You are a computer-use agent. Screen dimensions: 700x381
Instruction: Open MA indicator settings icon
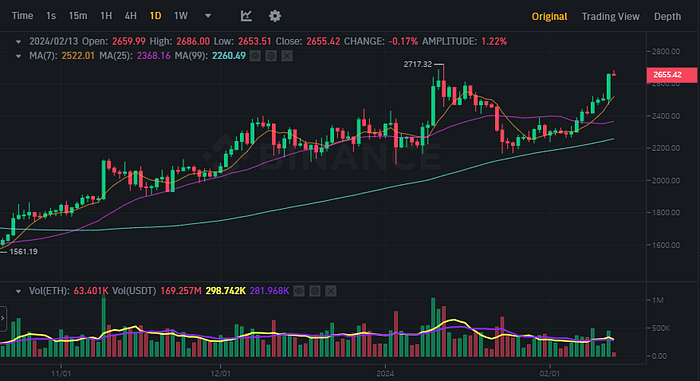pos(271,56)
